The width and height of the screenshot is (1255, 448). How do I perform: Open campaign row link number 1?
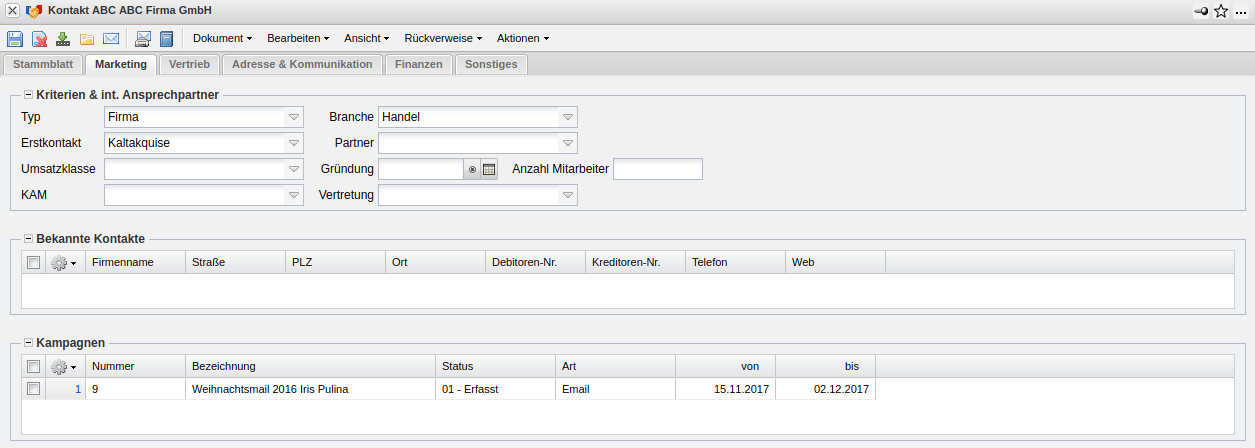click(78, 389)
